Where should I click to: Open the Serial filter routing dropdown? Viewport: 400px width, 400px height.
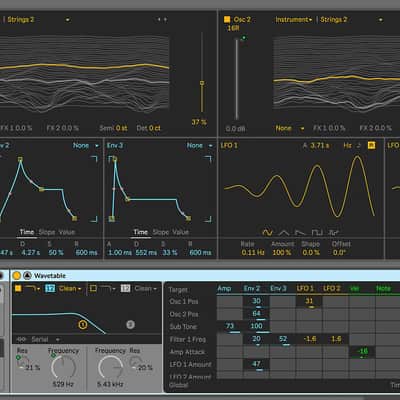[x=46, y=339]
